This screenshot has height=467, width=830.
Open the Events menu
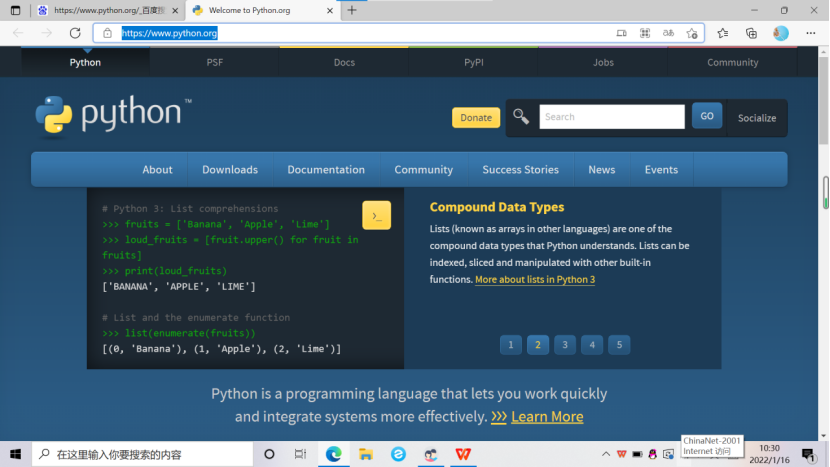661,169
